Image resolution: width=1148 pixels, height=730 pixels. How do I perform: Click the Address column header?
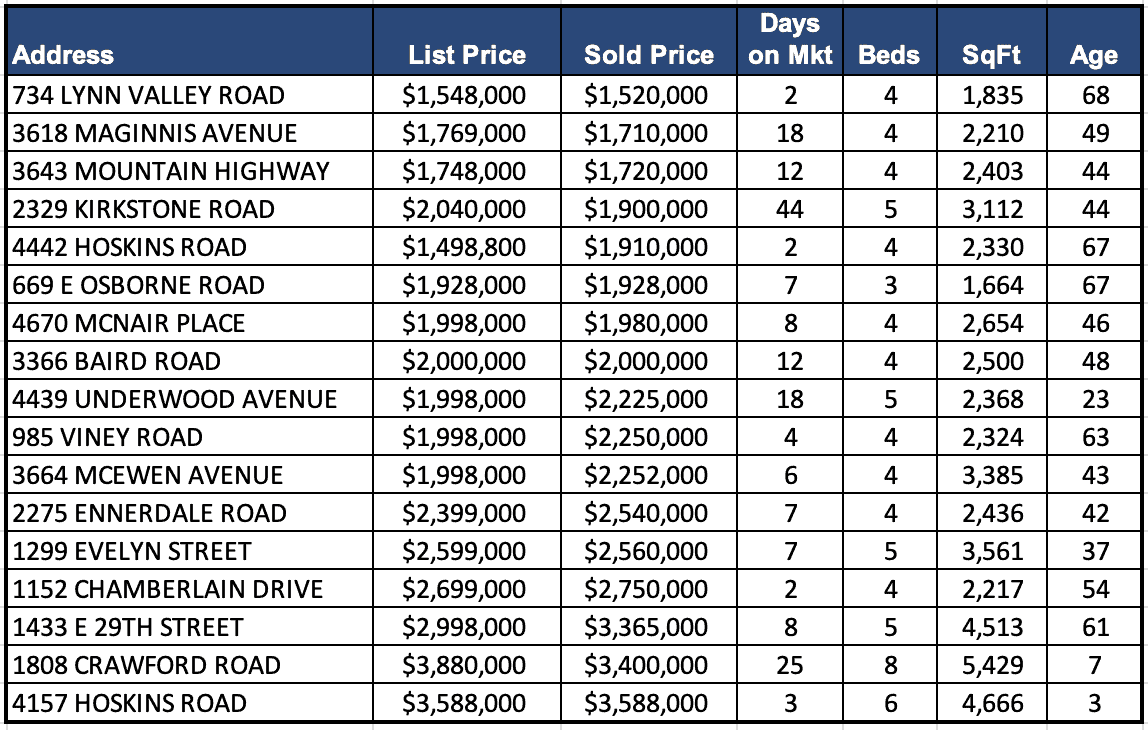(x=63, y=56)
